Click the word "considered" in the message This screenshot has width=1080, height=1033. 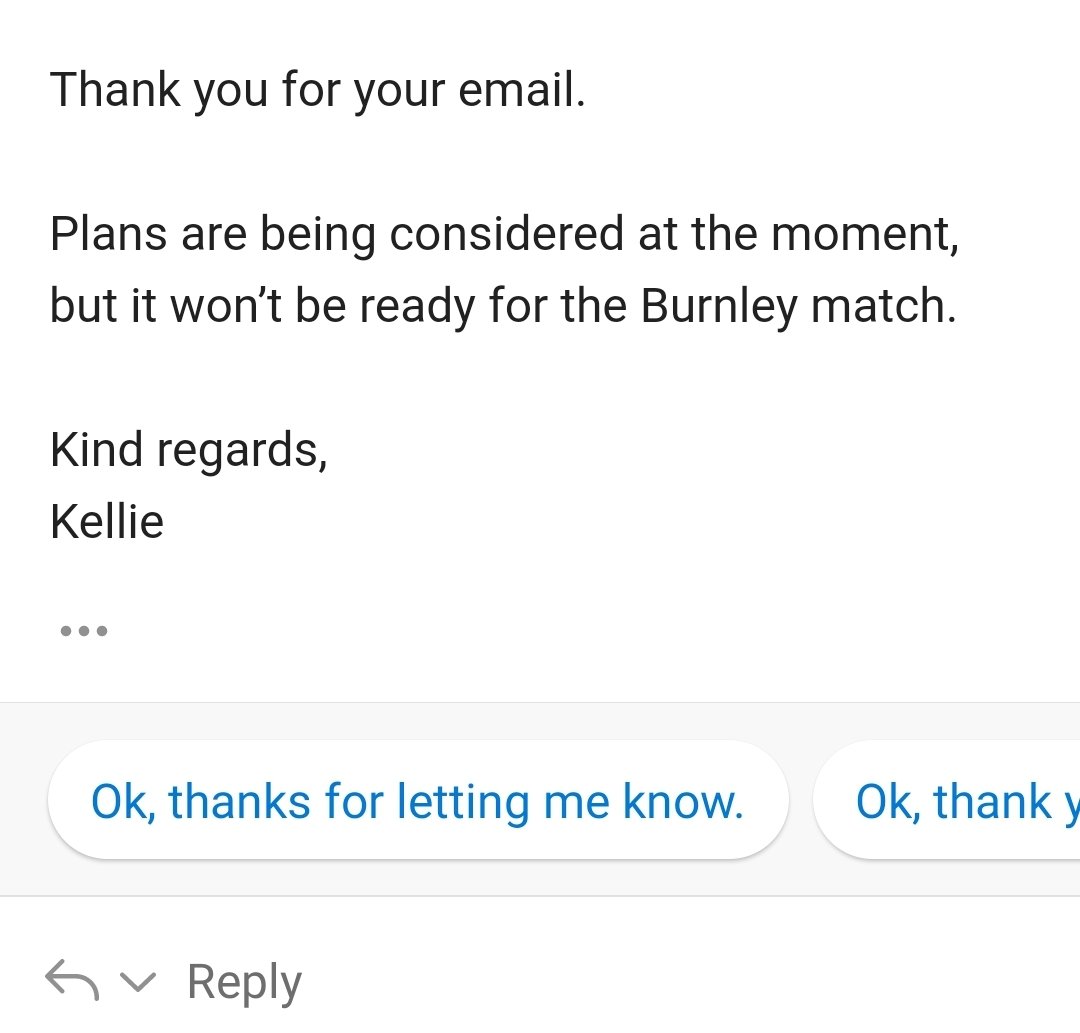[506, 234]
